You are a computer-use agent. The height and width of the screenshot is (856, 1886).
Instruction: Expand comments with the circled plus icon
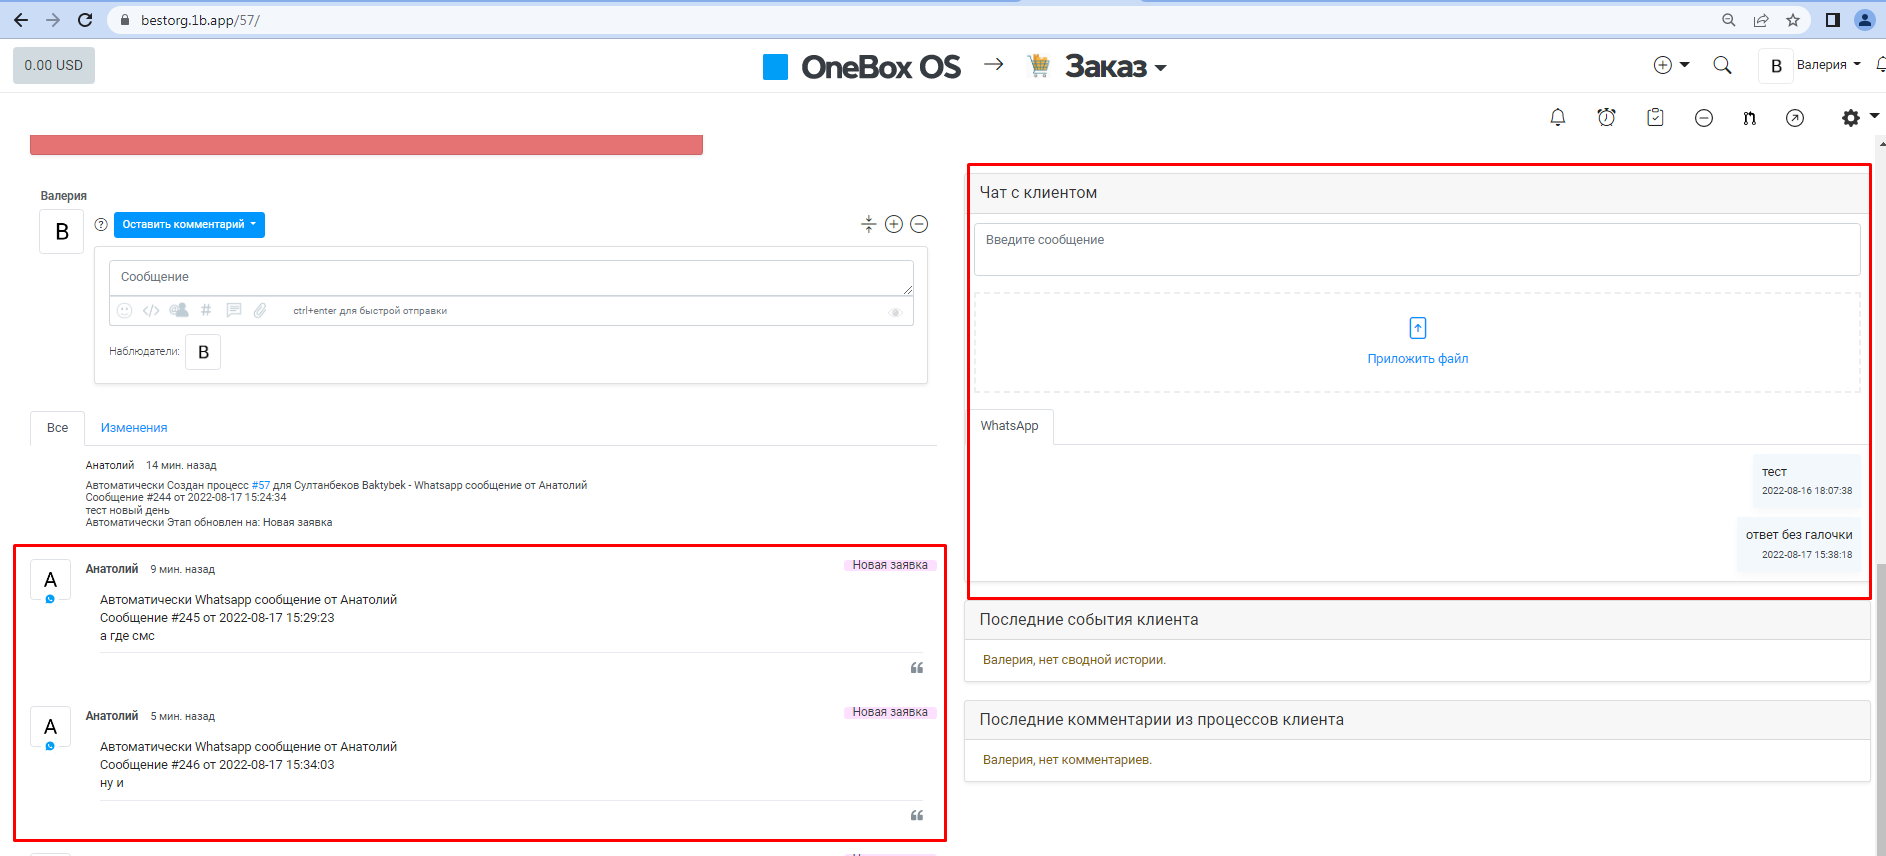click(x=894, y=224)
